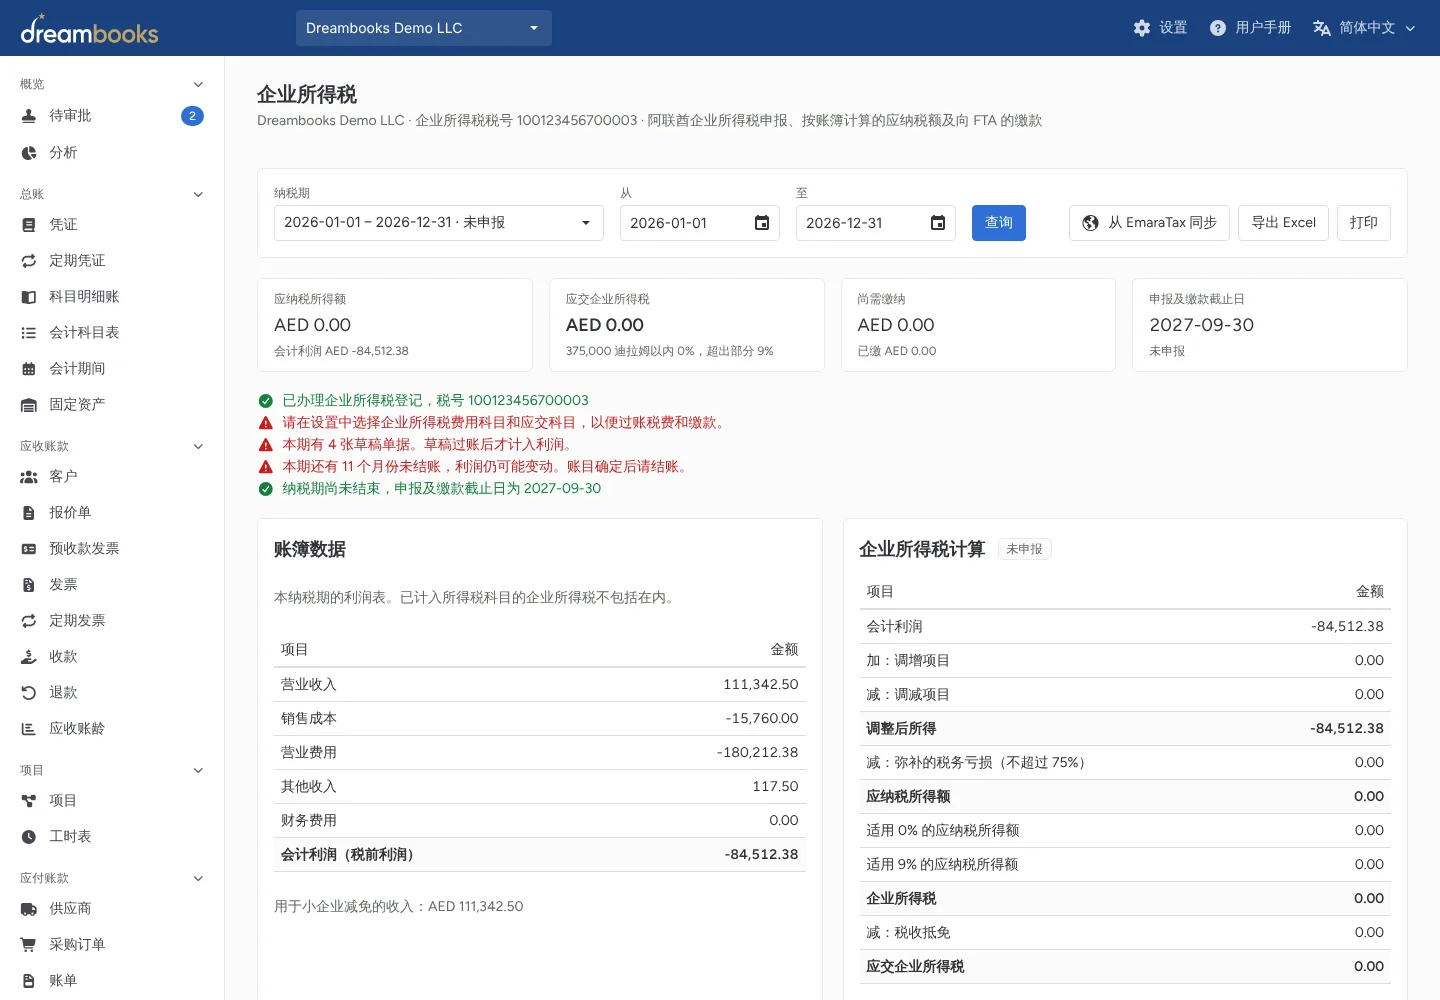Screen dimensions: 1440x1000
Task: Click the 从 EmaraTax 同步 button
Action: click(x=1149, y=223)
